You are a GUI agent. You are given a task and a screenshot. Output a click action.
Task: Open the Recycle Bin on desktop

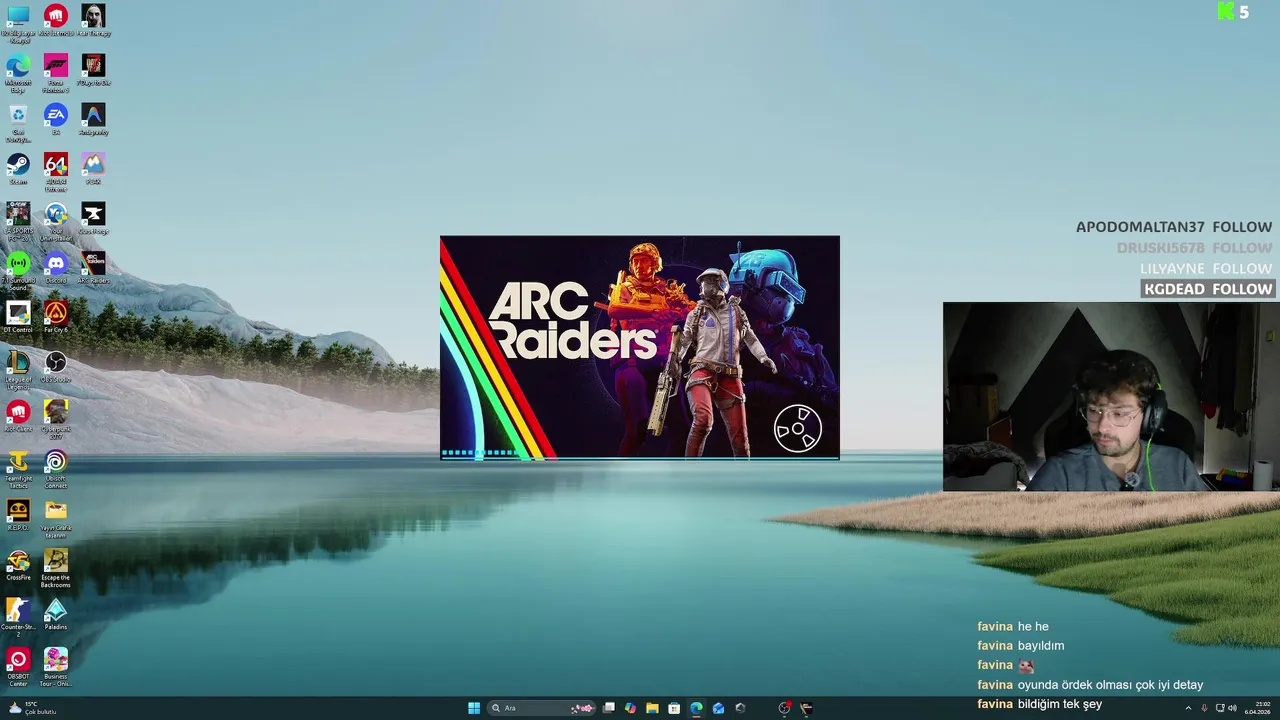tap(18, 123)
